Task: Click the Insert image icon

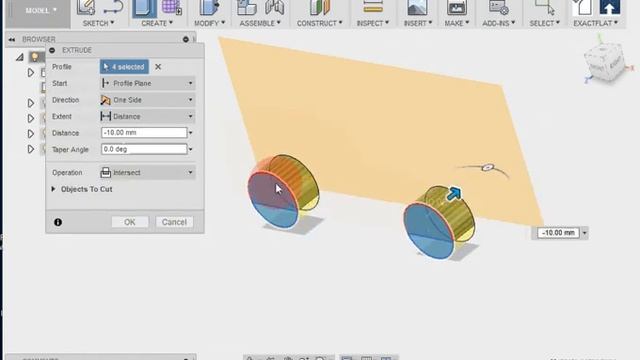Action: pos(417,7)
